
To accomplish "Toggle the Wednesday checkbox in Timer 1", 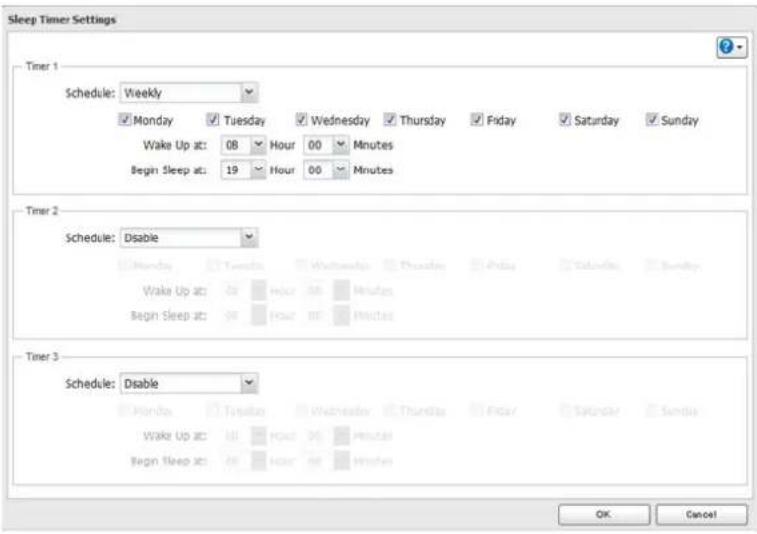I will pos(301,119).
